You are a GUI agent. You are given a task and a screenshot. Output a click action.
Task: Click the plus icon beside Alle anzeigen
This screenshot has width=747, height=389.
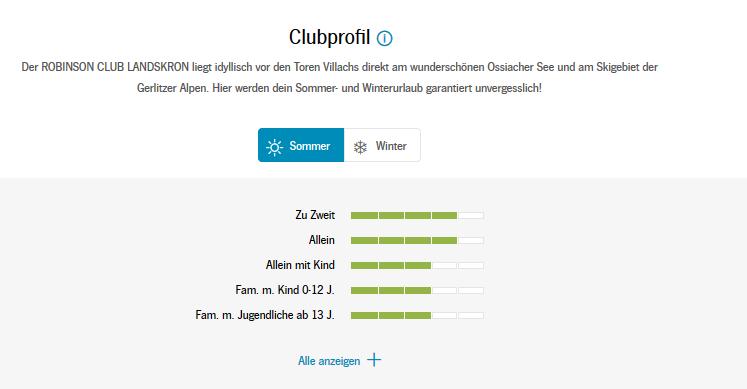pos(374,360)
